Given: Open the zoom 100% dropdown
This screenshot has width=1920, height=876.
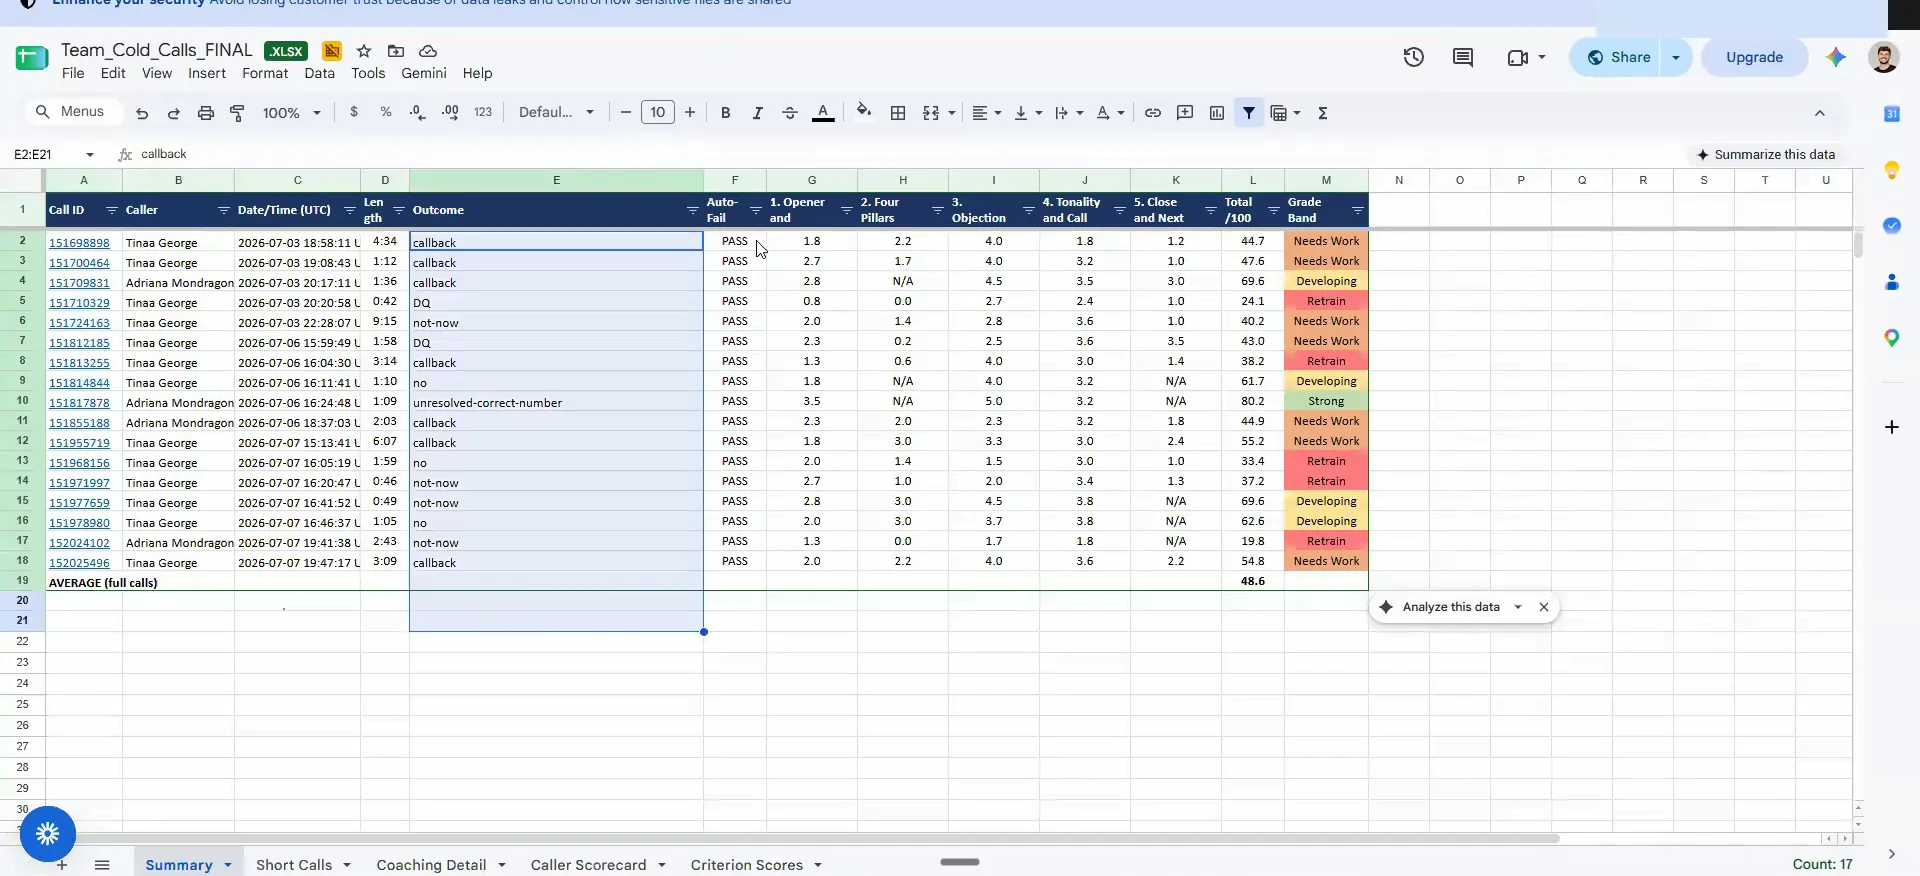Looking at the screenshot, I should click(291, 113).
